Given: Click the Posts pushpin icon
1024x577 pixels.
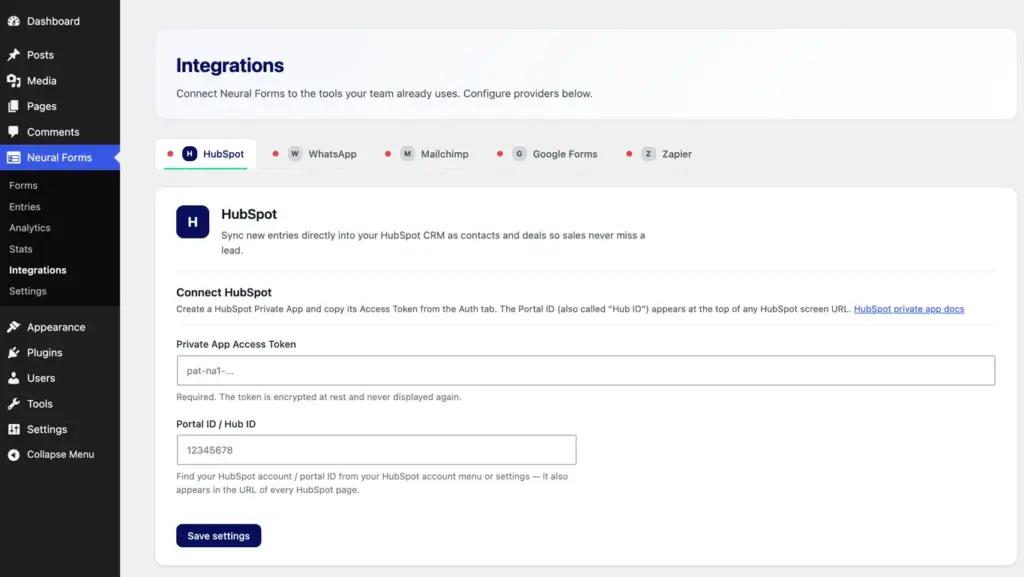Looking at the screenshot, I should point(14,55).
